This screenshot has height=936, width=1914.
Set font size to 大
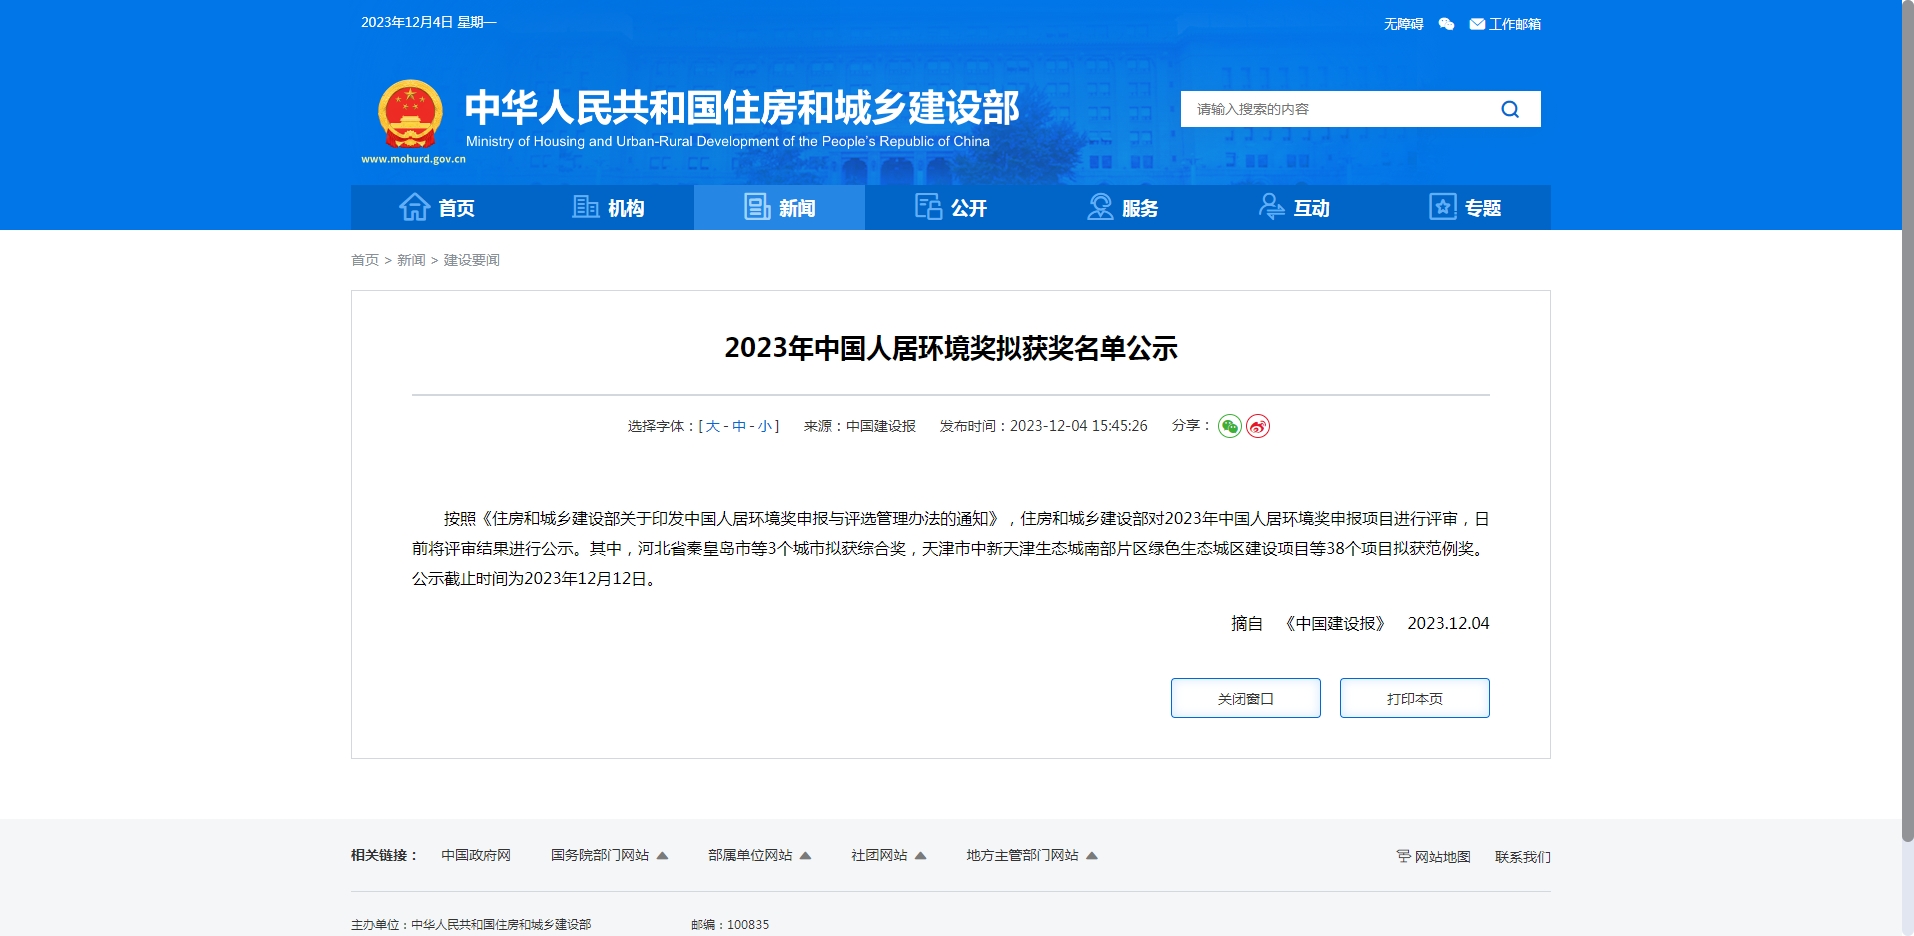click(712, 426)
